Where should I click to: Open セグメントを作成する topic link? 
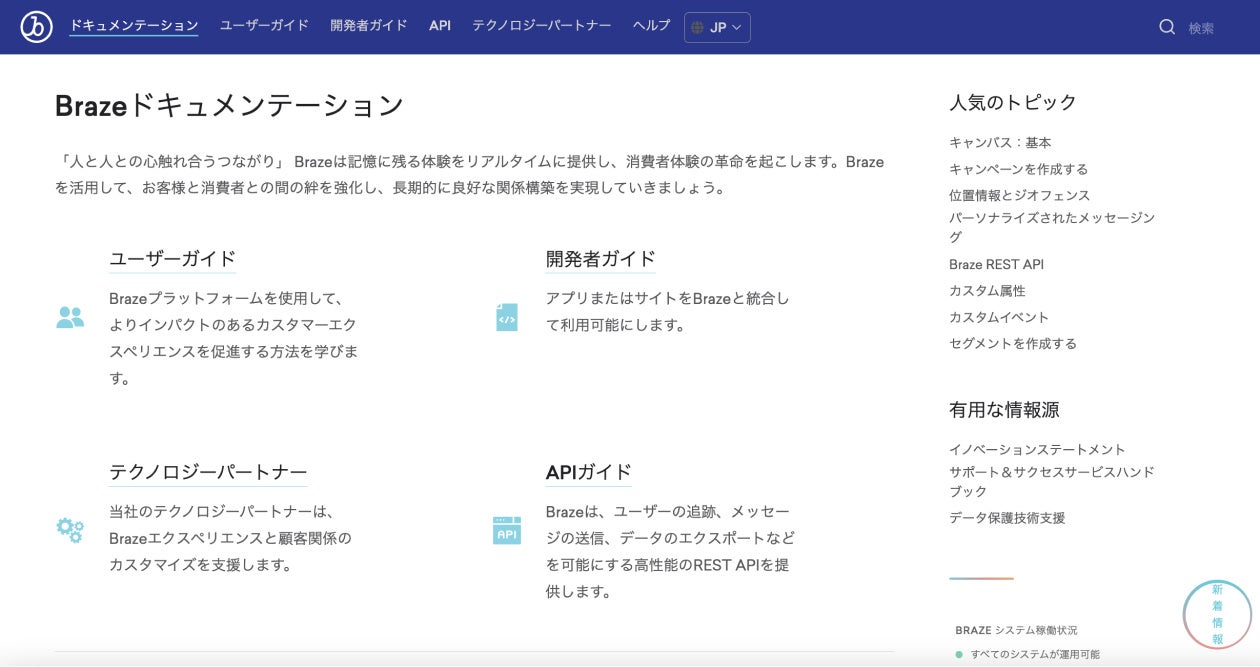(x=1013, y=343)
